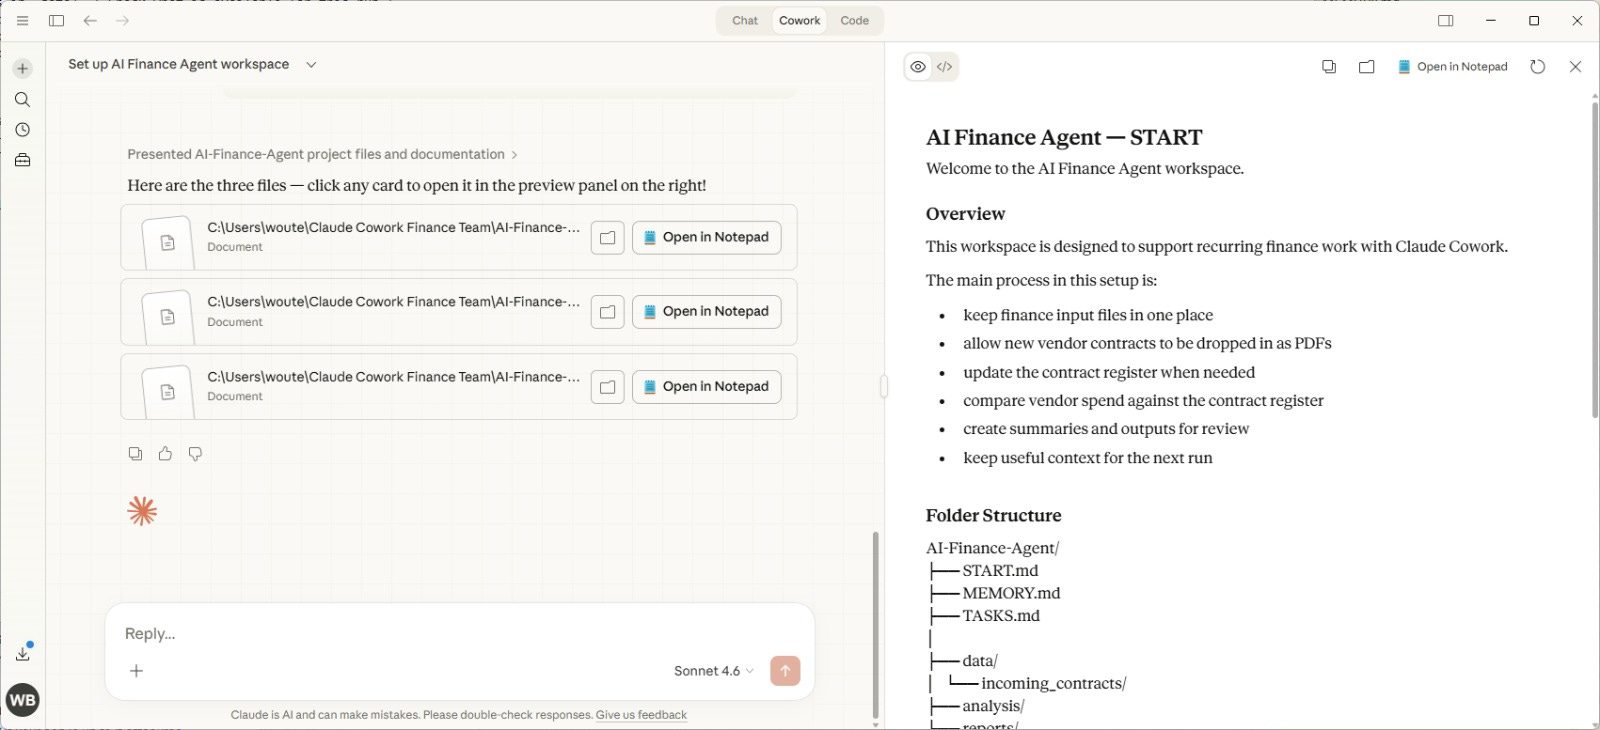Go back with the left arrow

pyautogui.click(x=90, y=20)
